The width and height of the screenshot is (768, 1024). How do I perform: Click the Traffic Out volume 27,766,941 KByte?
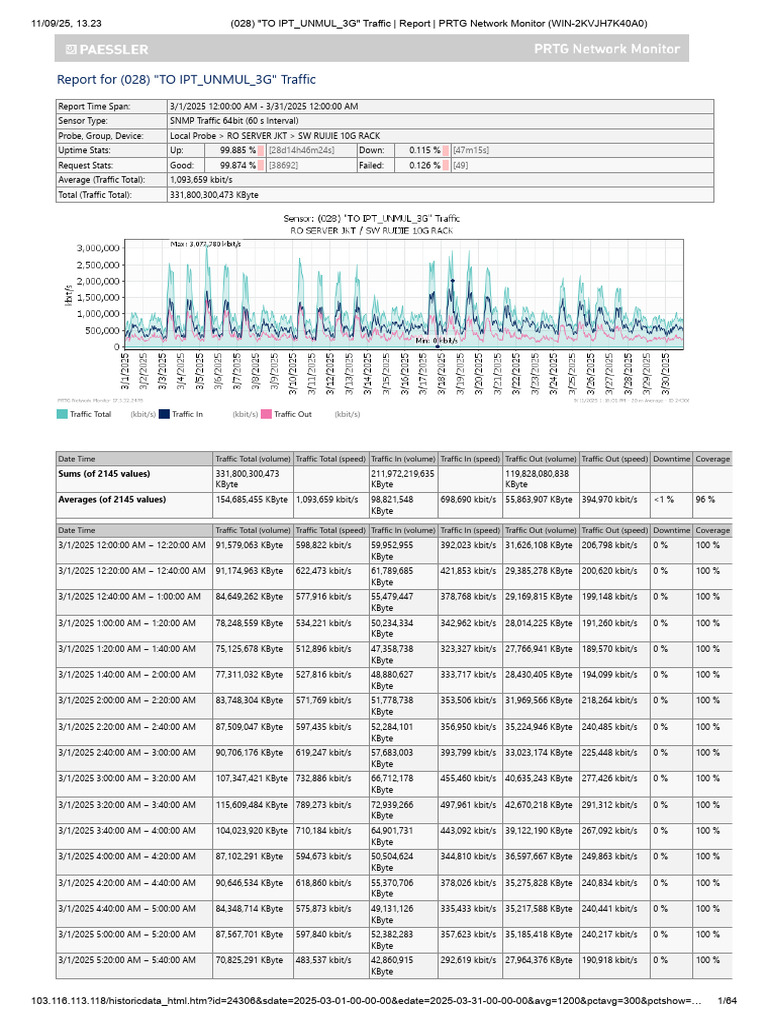[x=539, y=649]
